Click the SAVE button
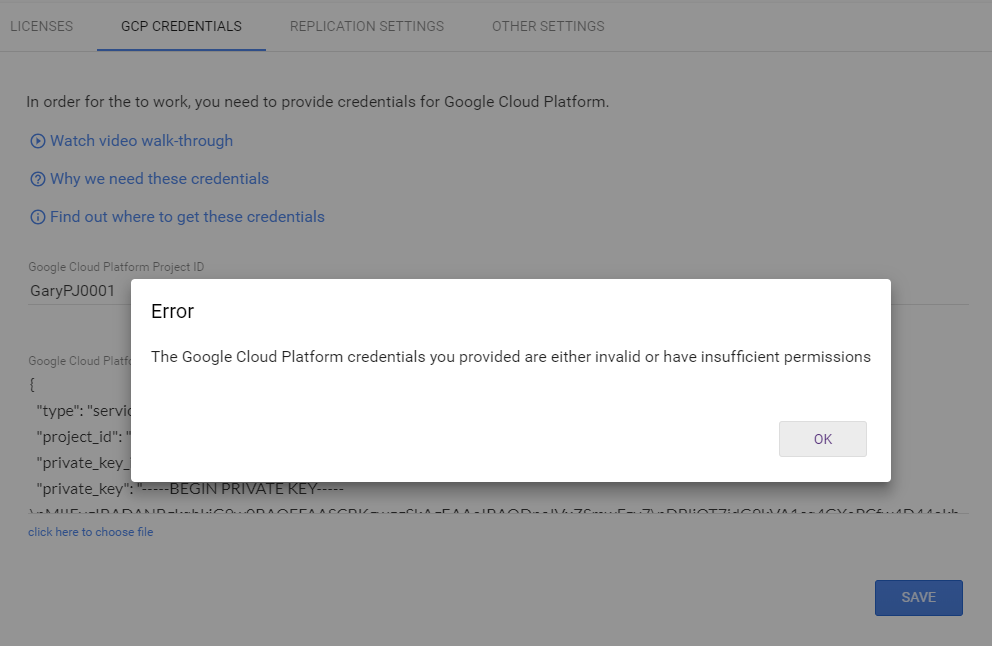Screen dimensions: 992x646 pos(918,597)
